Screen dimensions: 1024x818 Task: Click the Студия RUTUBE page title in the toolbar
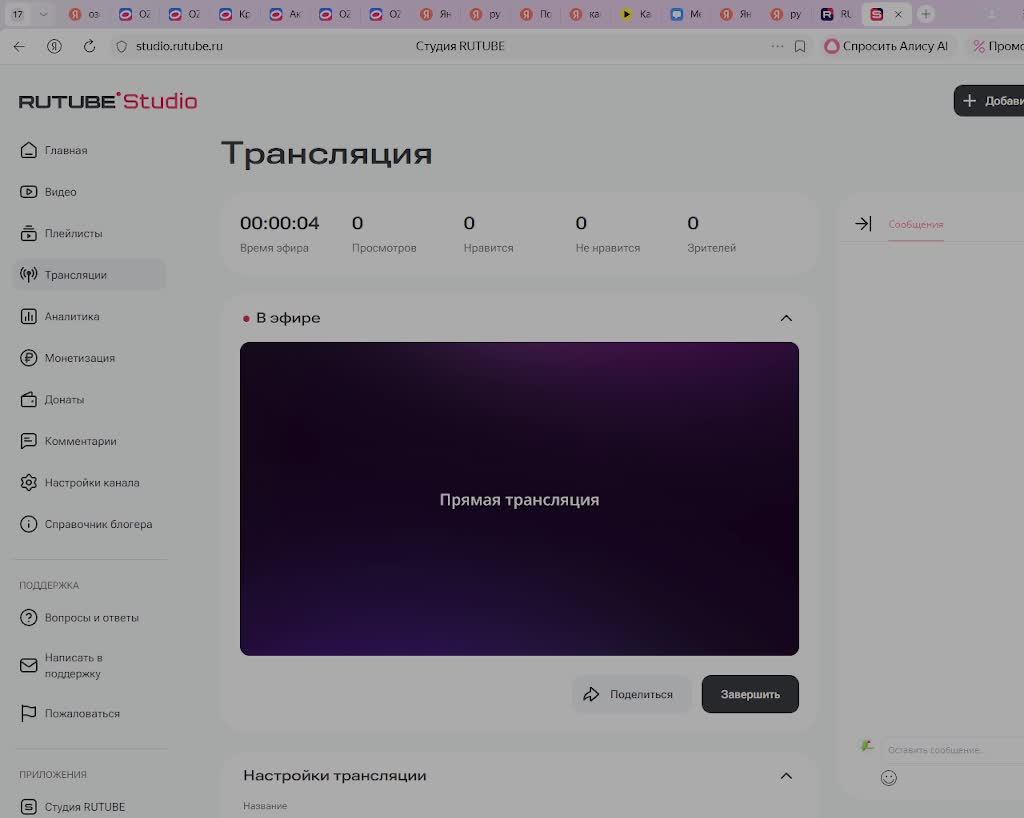pyautogui.click(x=460, y=46)
